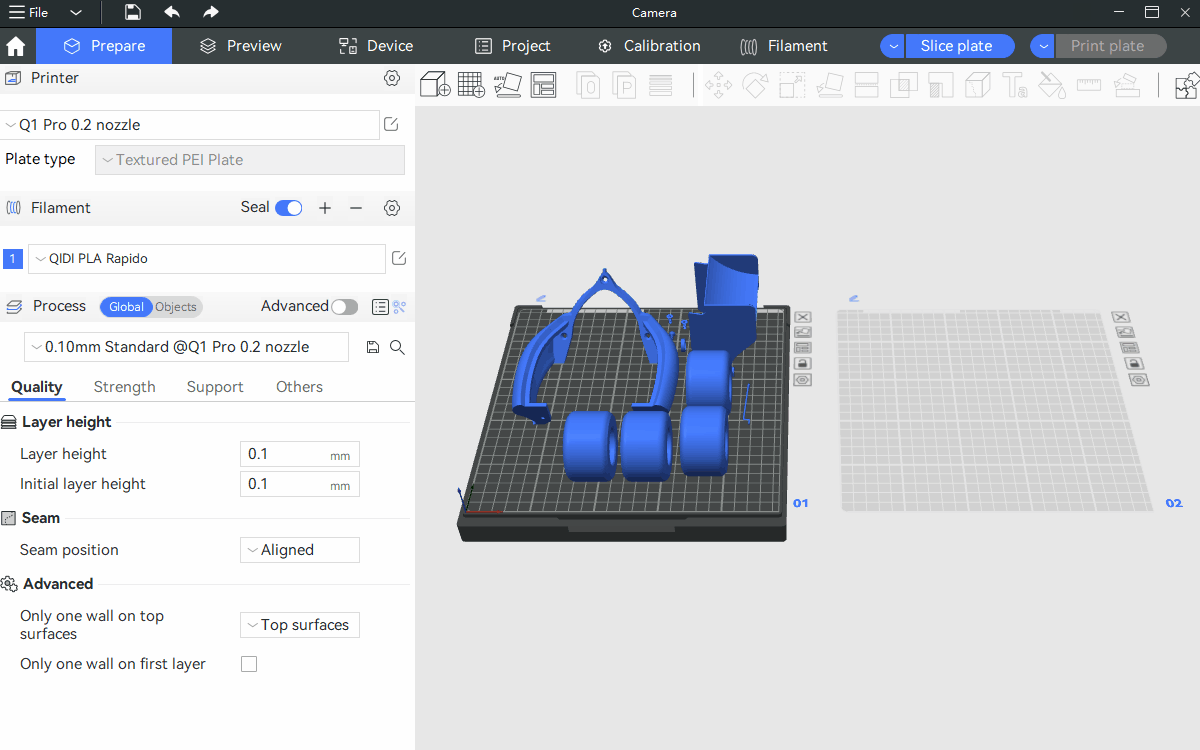Expand the Q1 Pro 0.2 nozzle printer dropdown

pos(190,125)
